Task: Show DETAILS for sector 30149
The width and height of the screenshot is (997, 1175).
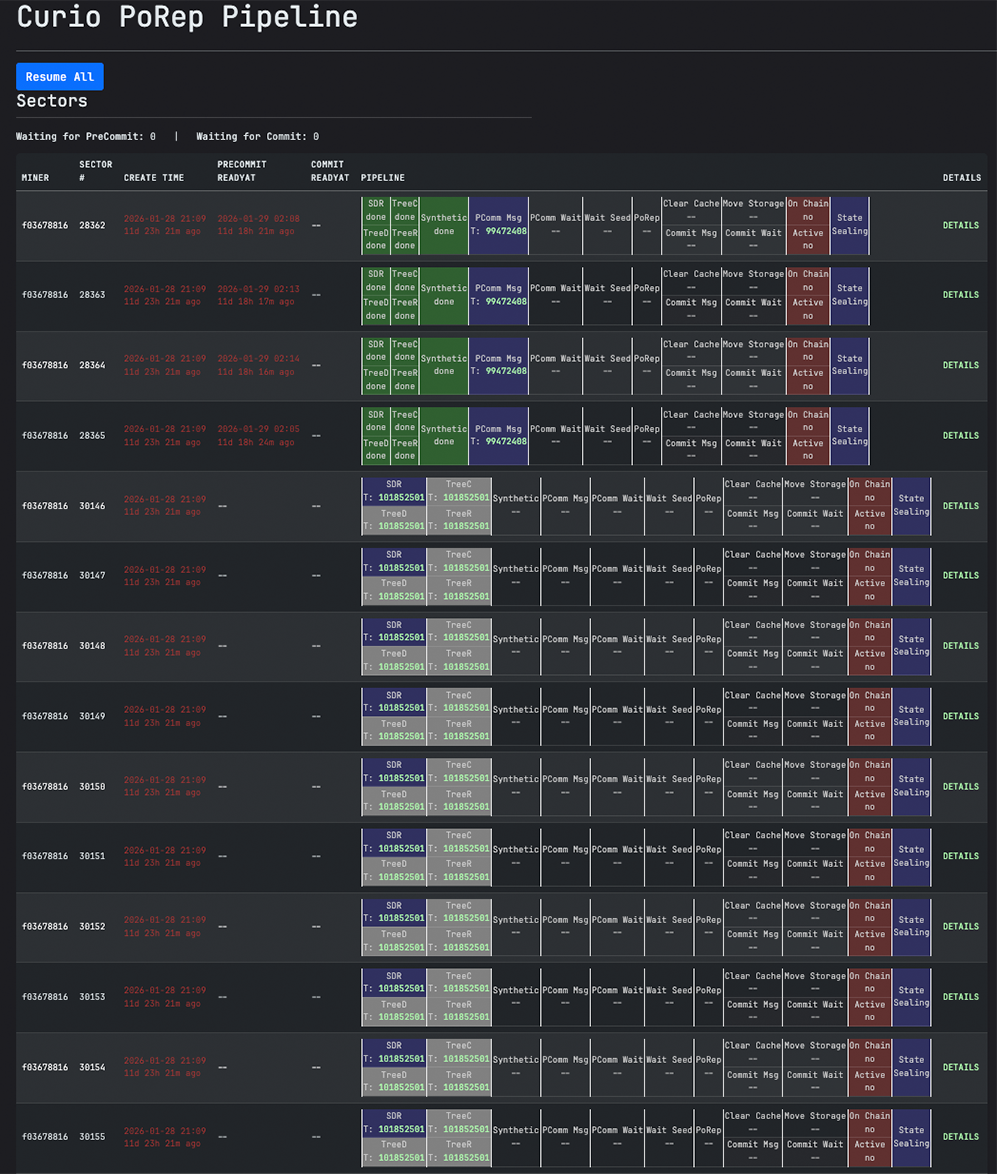Action: [960, 716]
